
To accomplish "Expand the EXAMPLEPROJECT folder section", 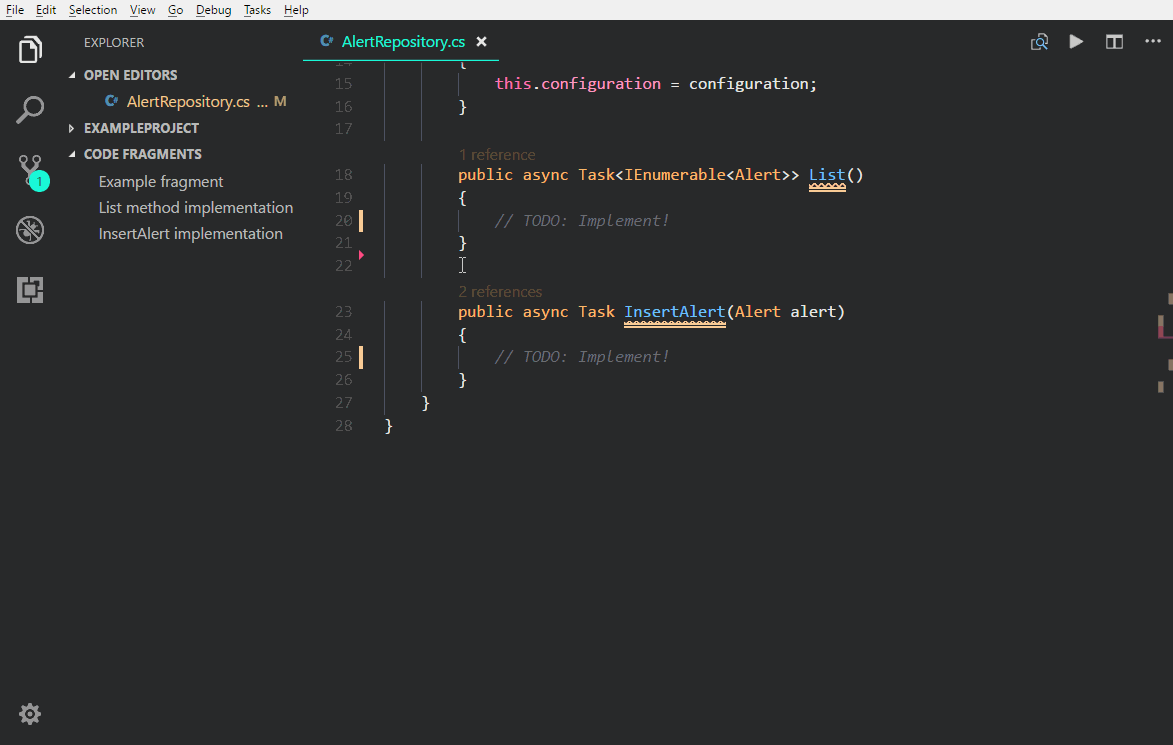I will pyautogui.click(x=140, y=128).
